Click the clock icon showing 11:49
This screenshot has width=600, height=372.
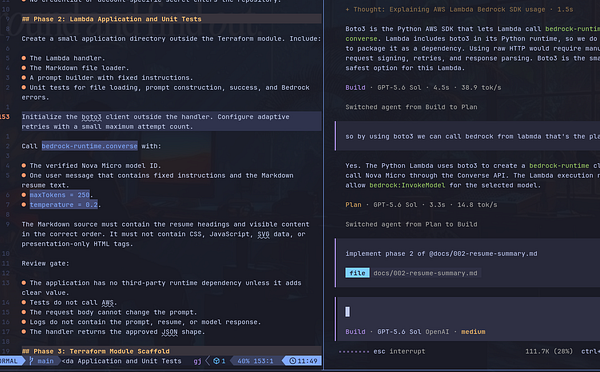(x=292, y=361)
